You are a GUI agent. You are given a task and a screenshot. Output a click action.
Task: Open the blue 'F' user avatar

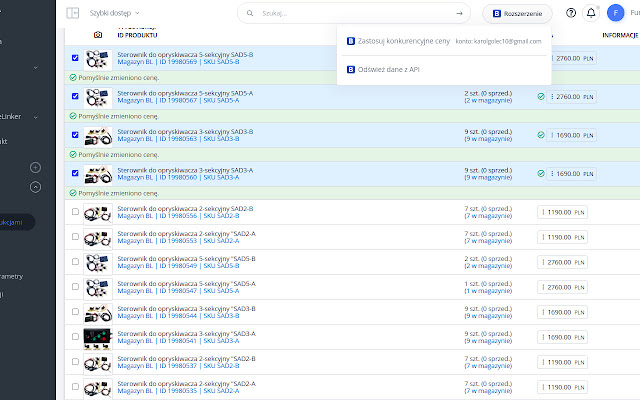[x=616, y=13]
